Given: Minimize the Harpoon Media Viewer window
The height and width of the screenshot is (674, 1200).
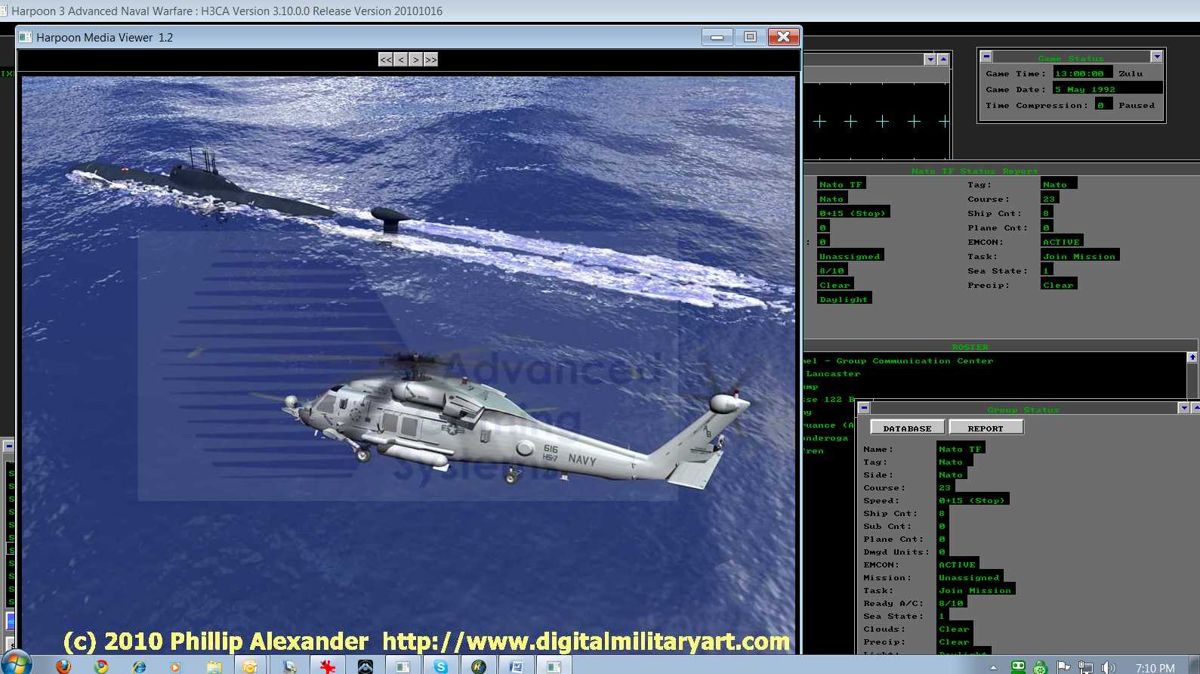Looking at the screenshot, I should point(717,37).
